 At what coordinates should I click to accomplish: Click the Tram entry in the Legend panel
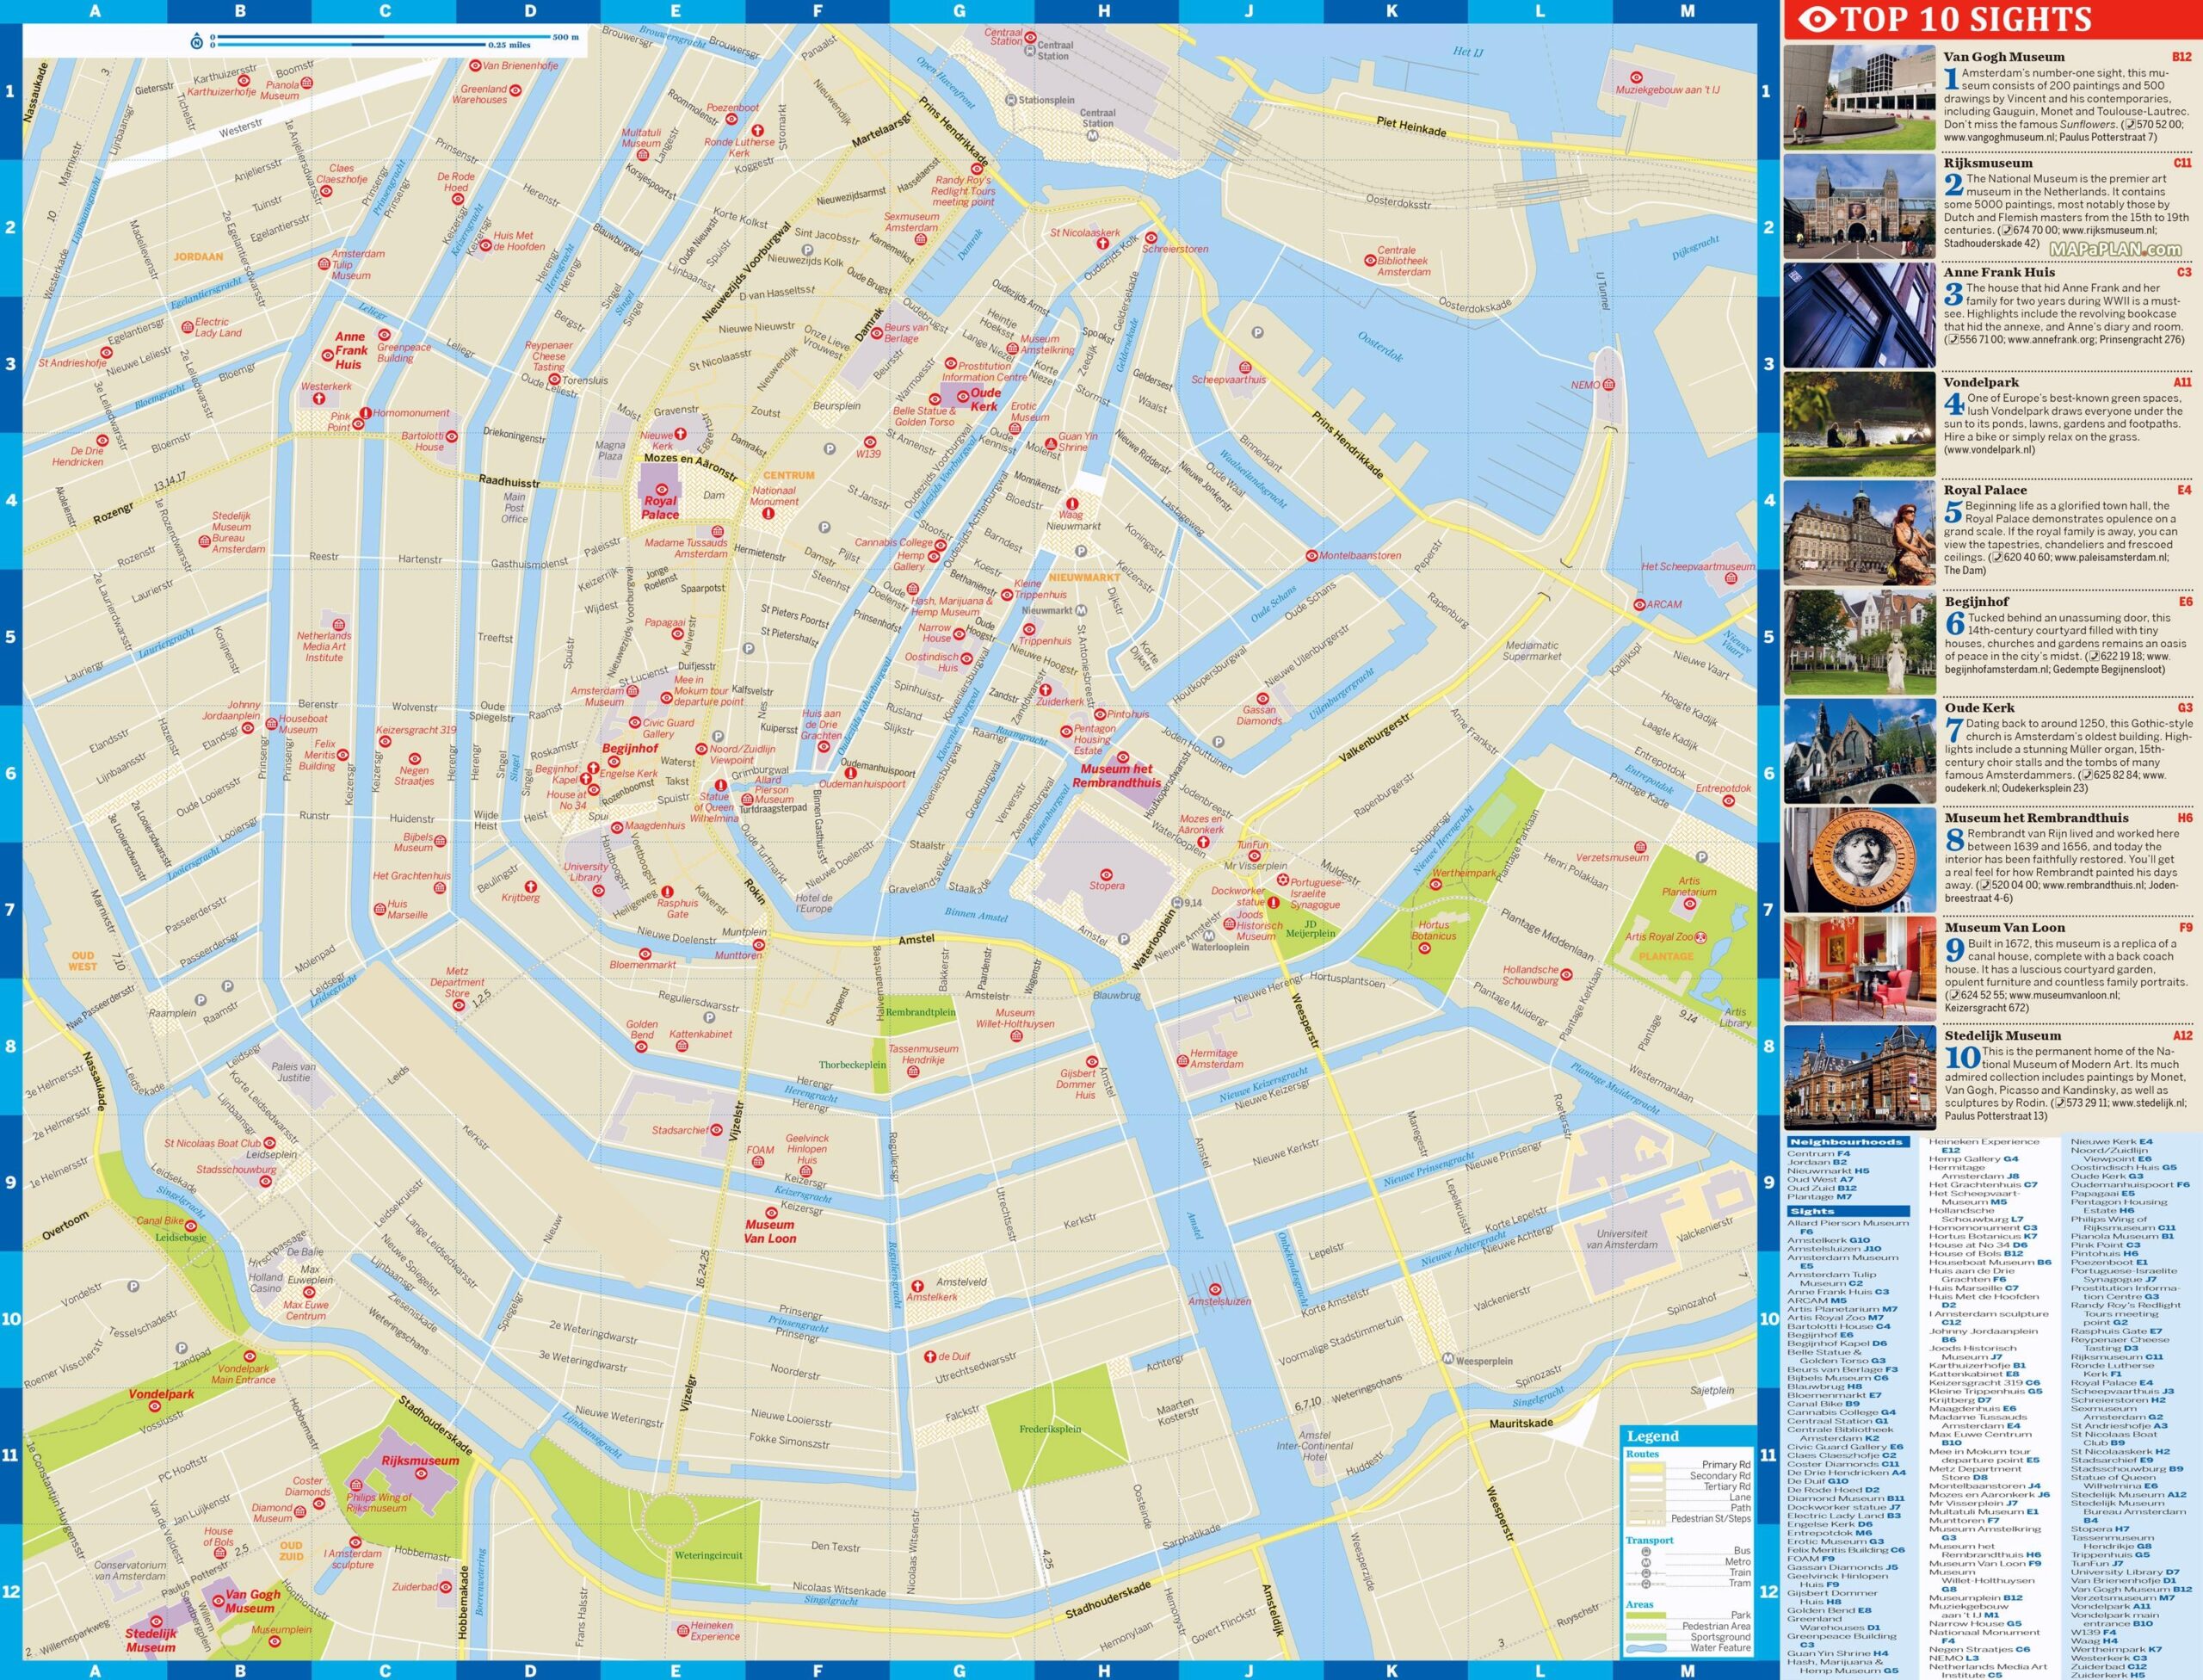coord(1741,1583)
